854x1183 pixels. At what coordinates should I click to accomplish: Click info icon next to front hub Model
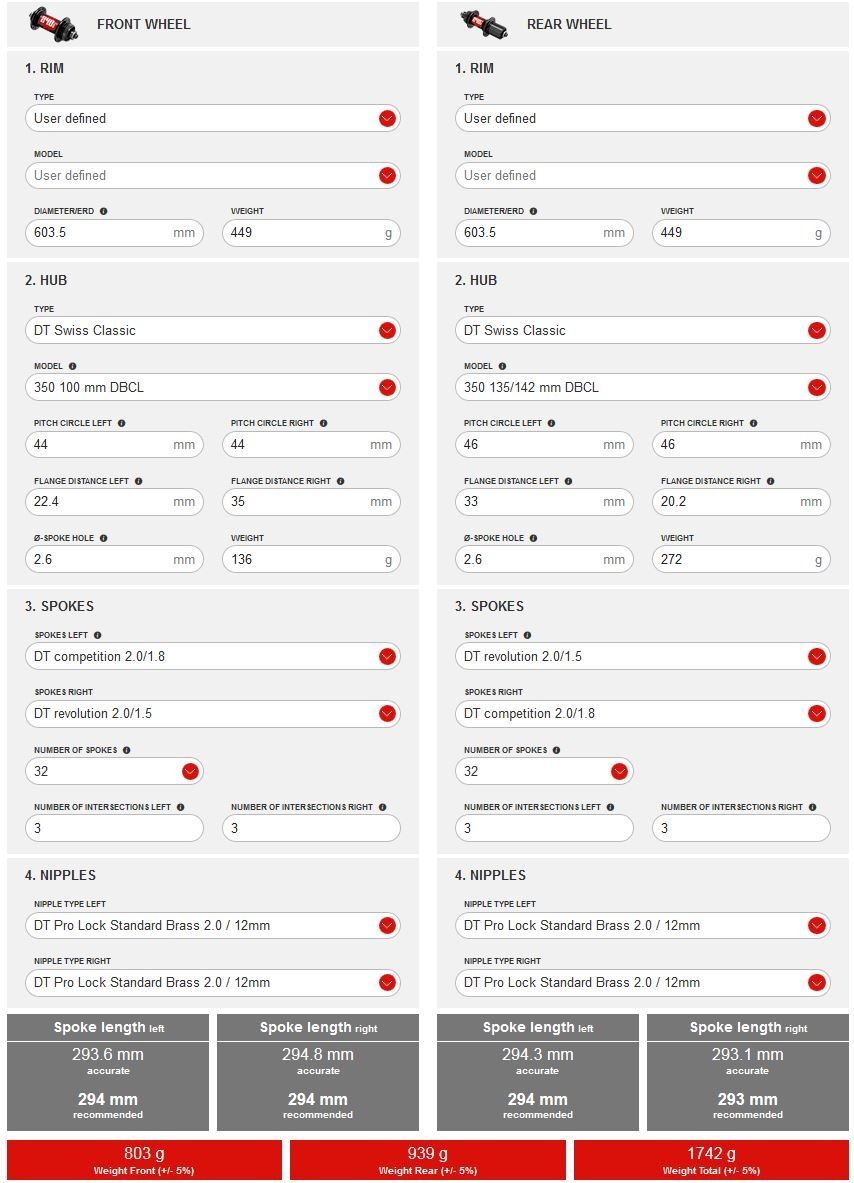tap(72, 366)
